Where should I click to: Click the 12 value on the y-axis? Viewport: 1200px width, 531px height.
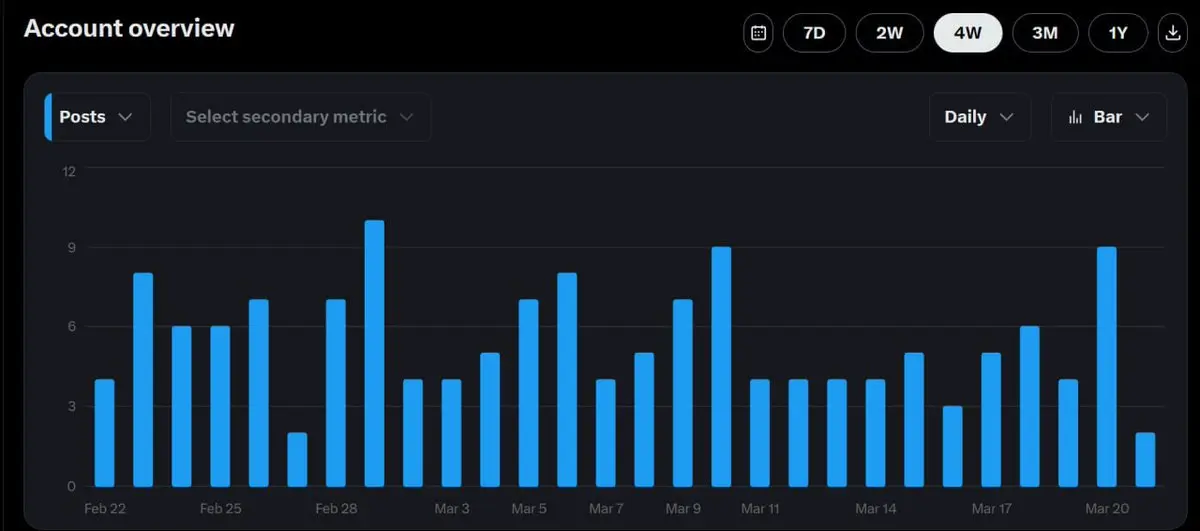click(x=69, y=172)
